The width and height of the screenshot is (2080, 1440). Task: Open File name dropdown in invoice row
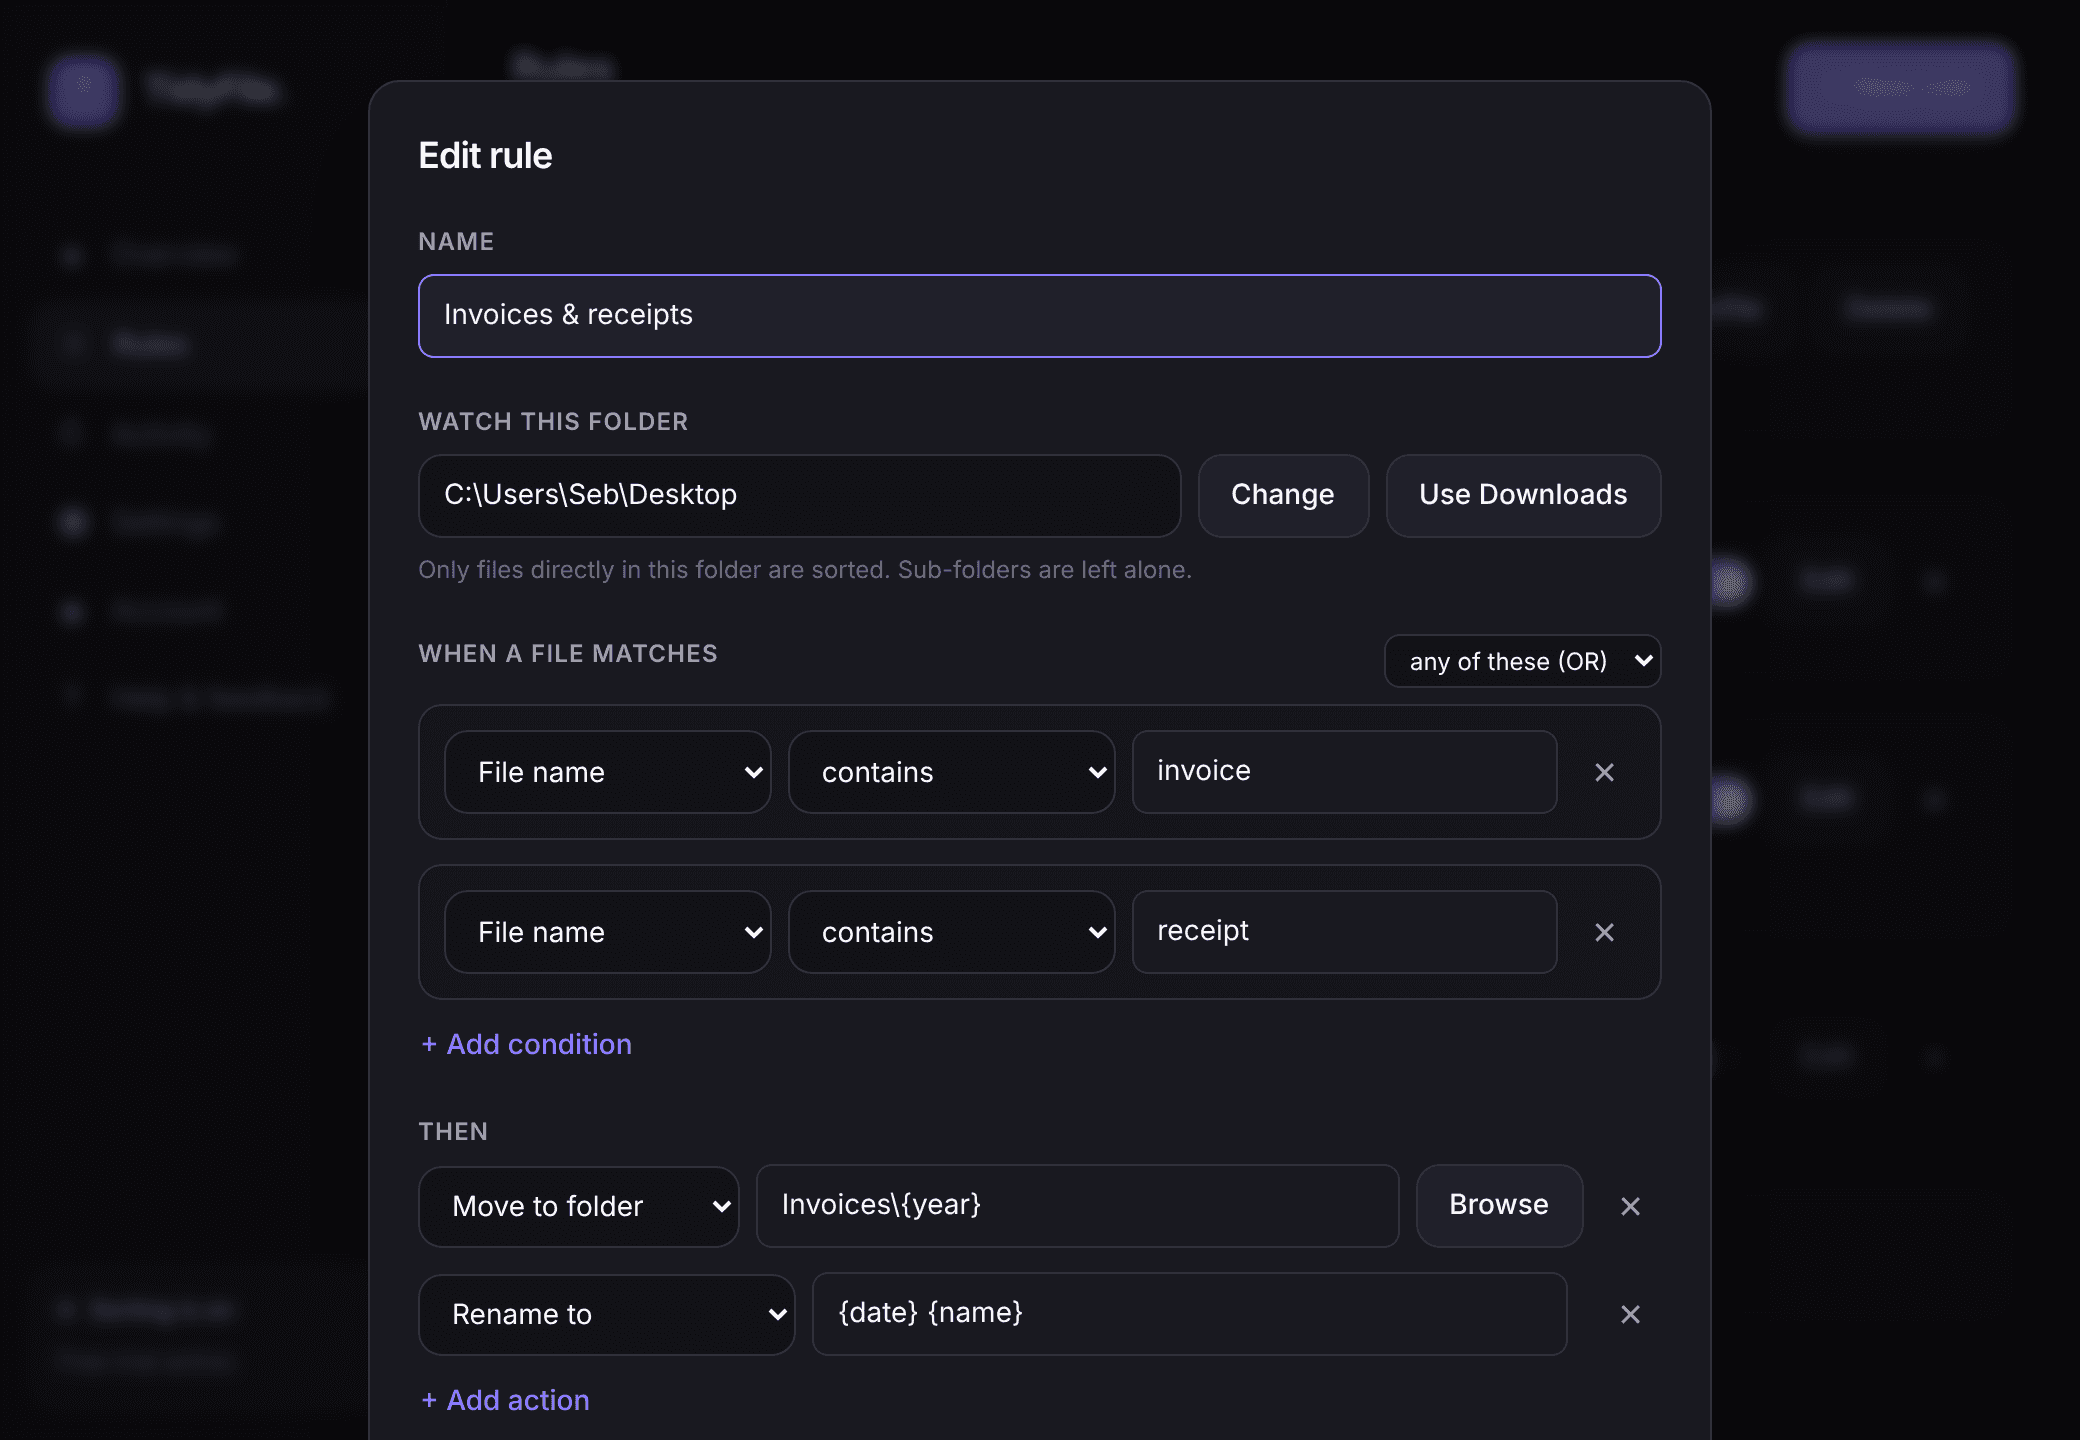[x=607, y=772]
